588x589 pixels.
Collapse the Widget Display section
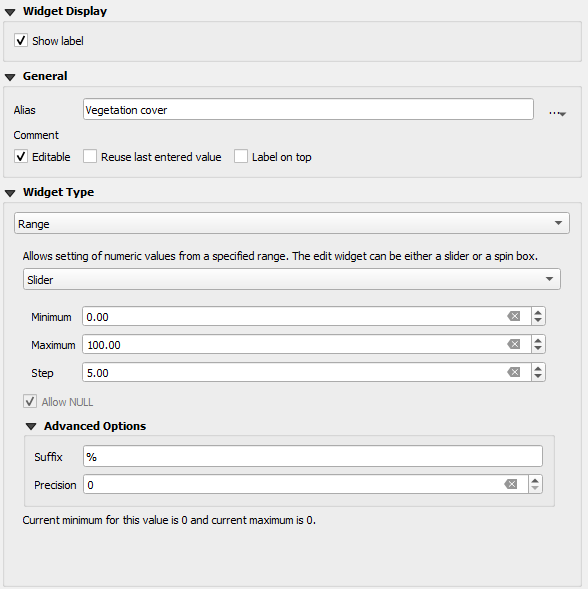pyautogui.click(x=10, y=12)
